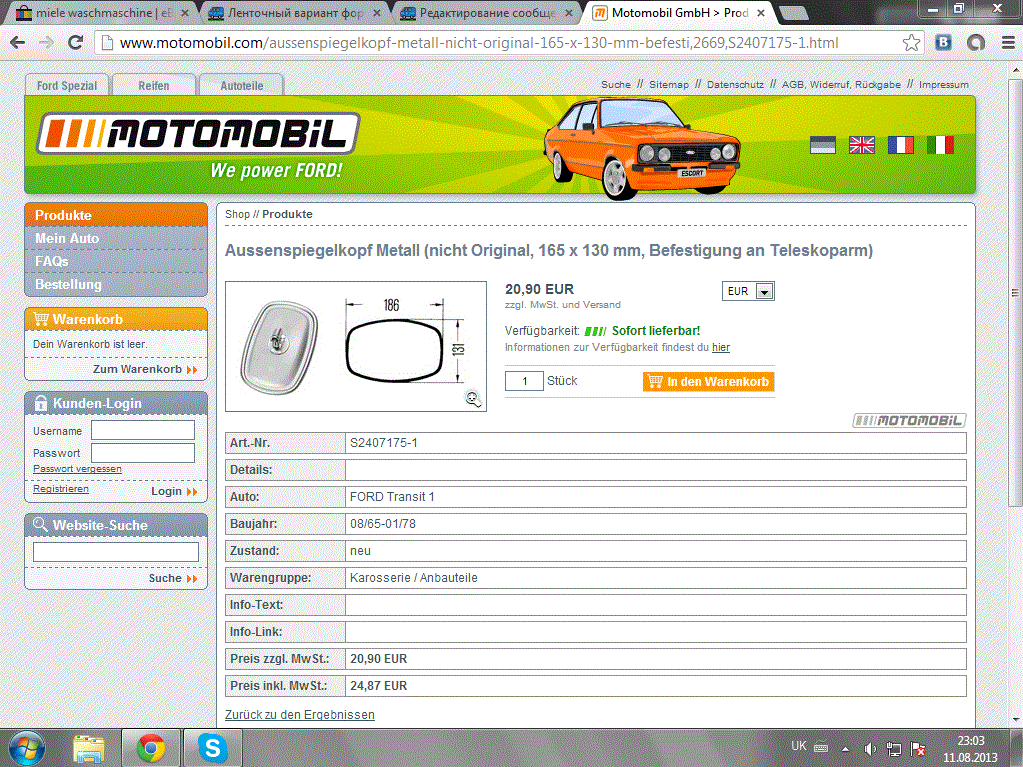
Task: Click Zurück zu den Ergebnissen link
Action: tap(299, 715)
